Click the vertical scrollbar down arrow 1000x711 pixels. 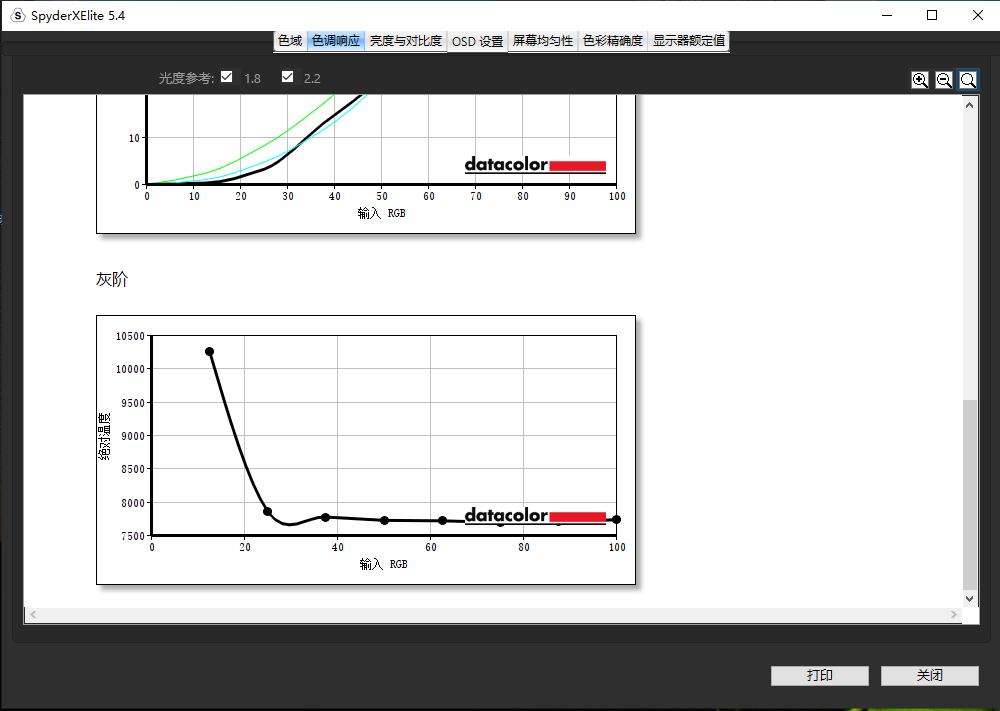[x=970, y=598]
